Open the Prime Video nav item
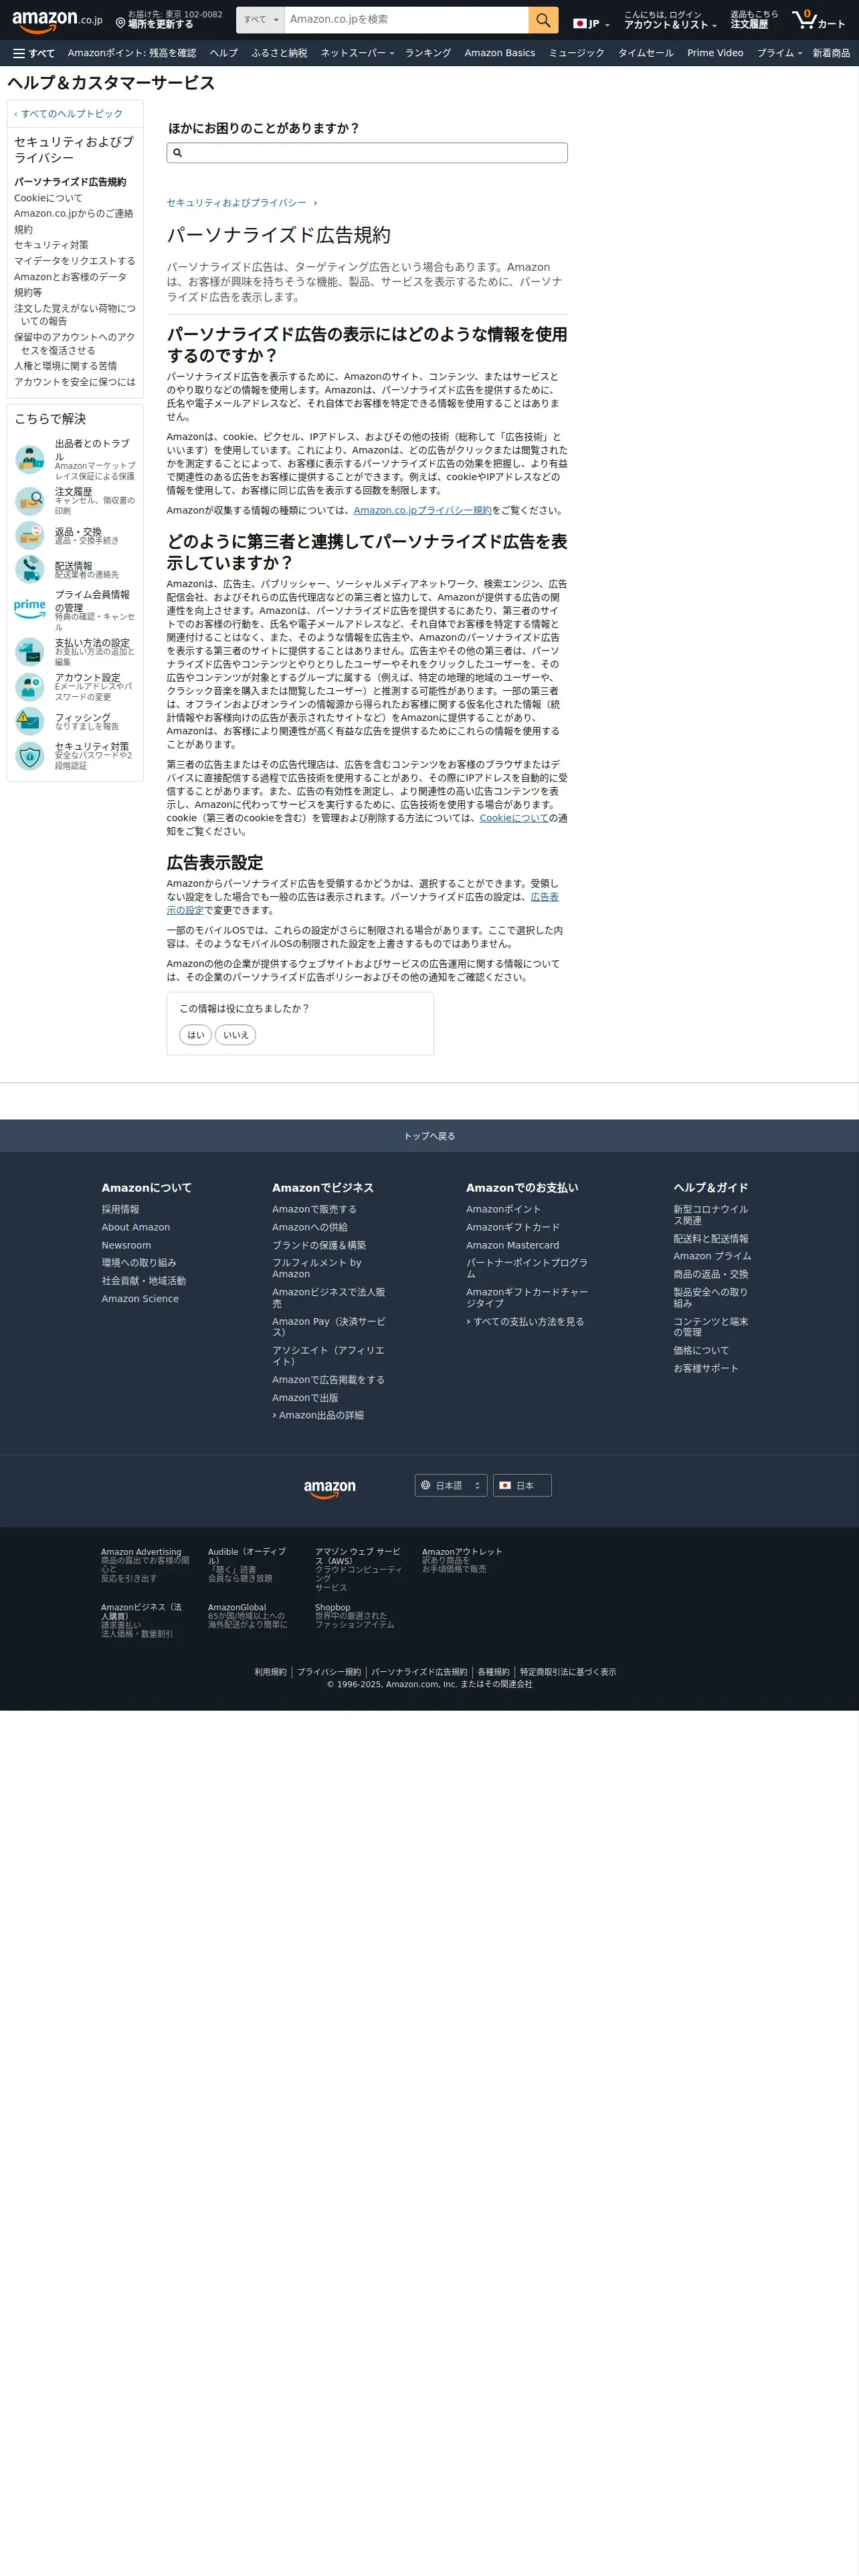 tap(715, 53)
